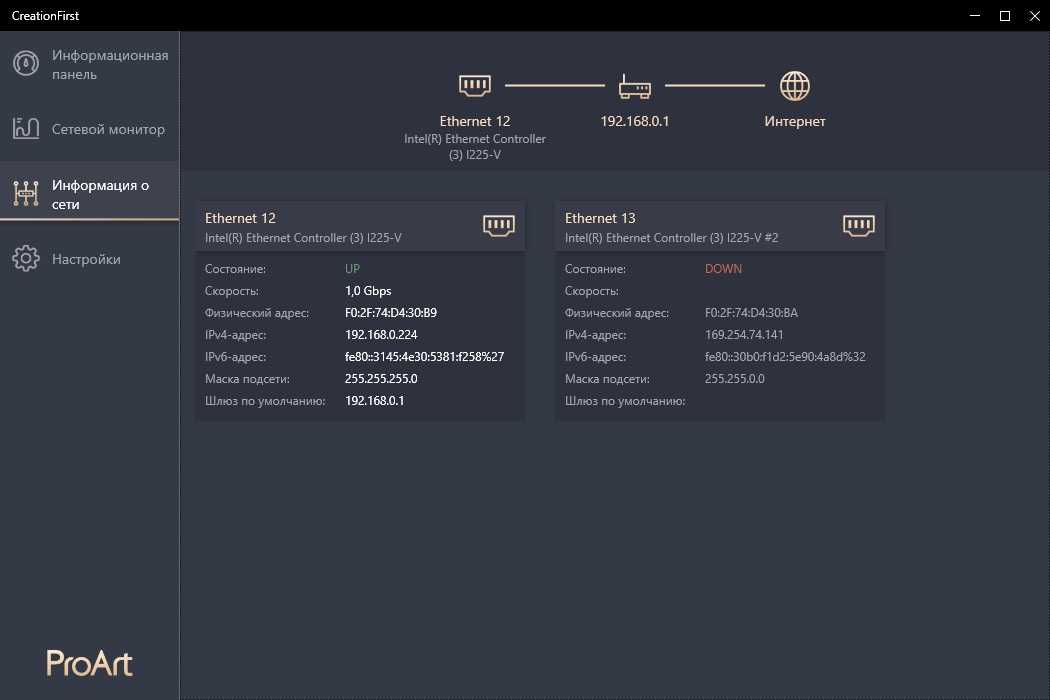Click Ethernet 12 IPv4 address 192.168.0.224
Screen dimensions: 1050x700
point(381,335)
